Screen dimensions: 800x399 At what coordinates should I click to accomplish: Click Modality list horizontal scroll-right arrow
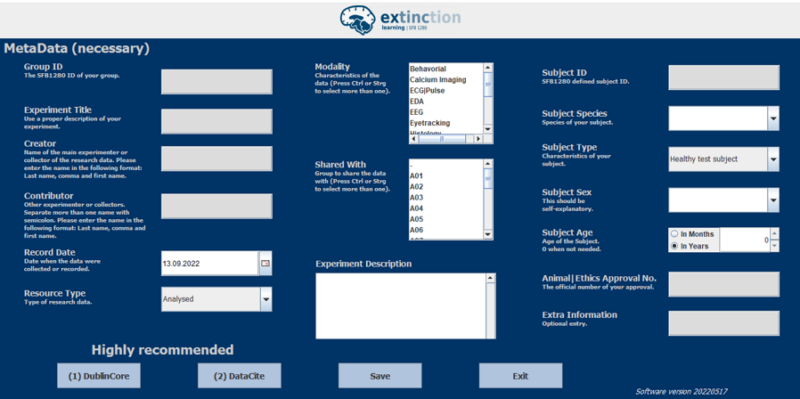pyautogui.click(x=478, y=138)
